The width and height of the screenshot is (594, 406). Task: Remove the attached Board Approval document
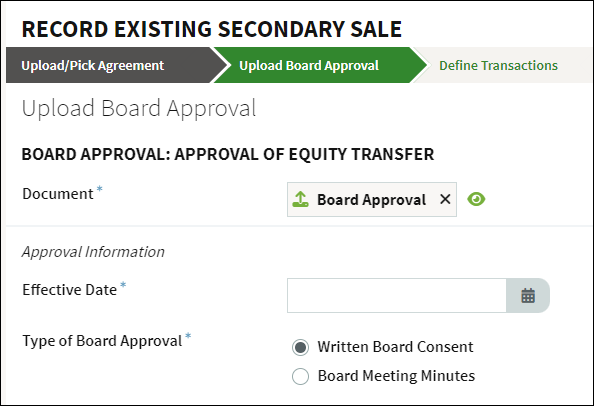445,199
